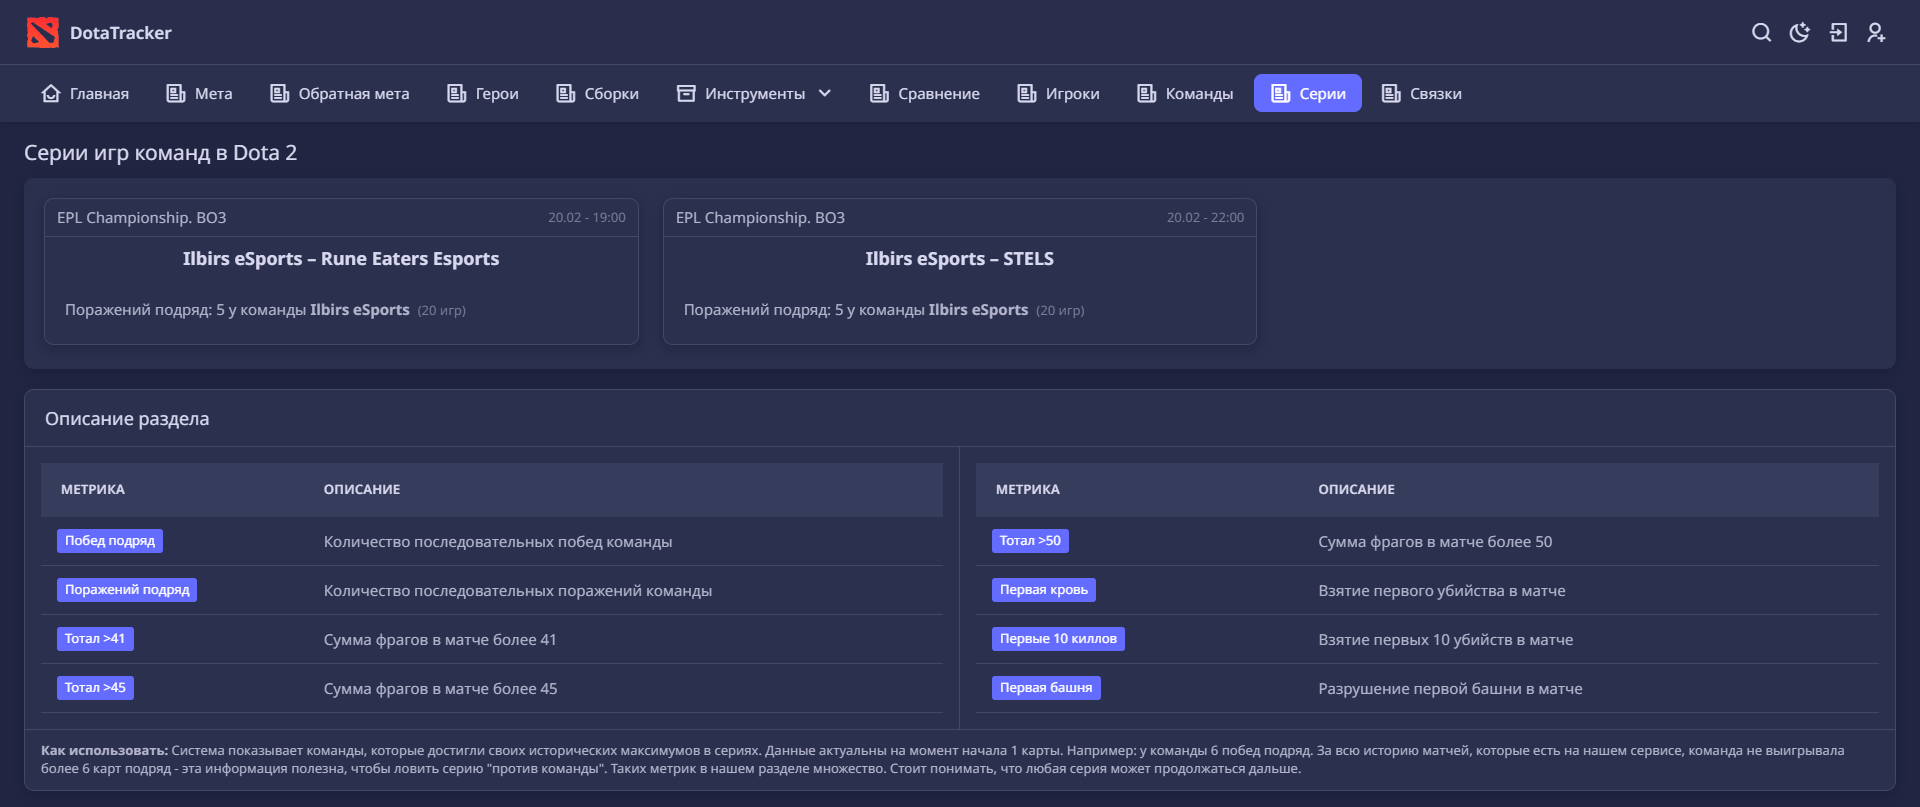The image size is (1920, 807).
Task: Open Ilbirs eSports – Rune Eaters Esports match
Action: [x=341, y=259]
